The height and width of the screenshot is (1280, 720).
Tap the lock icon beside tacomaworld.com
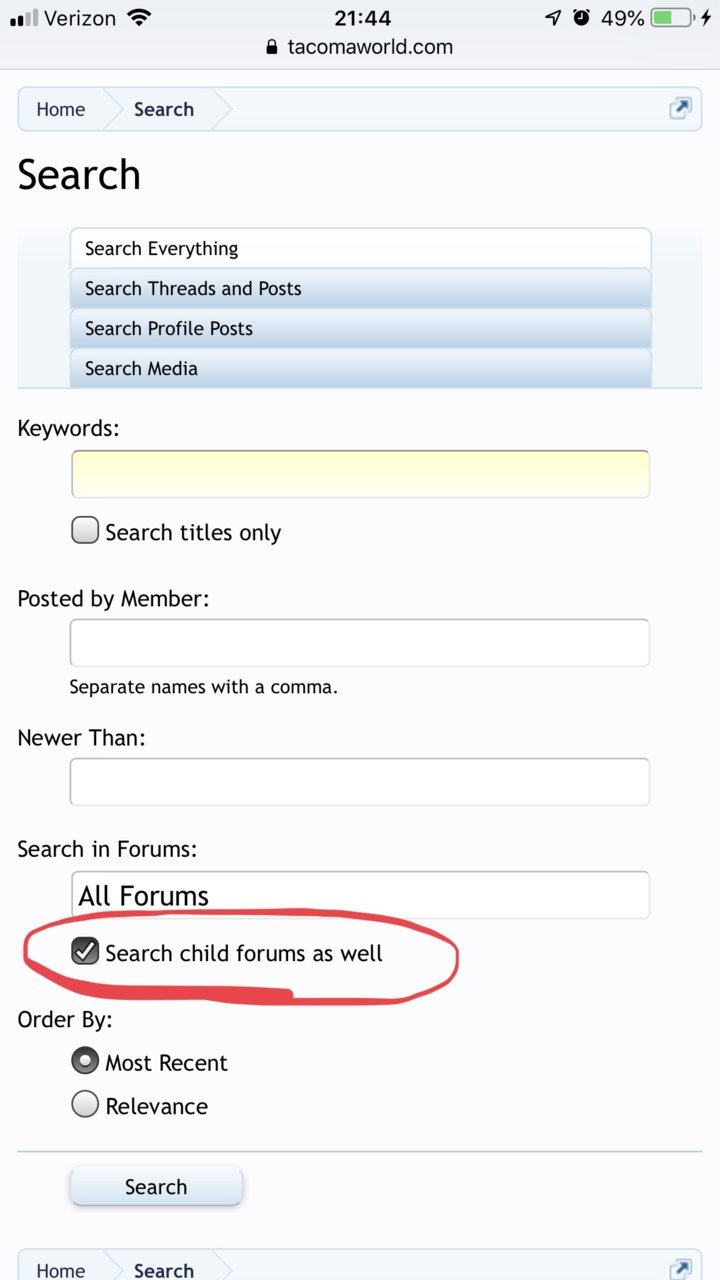[x=271, y=47]
